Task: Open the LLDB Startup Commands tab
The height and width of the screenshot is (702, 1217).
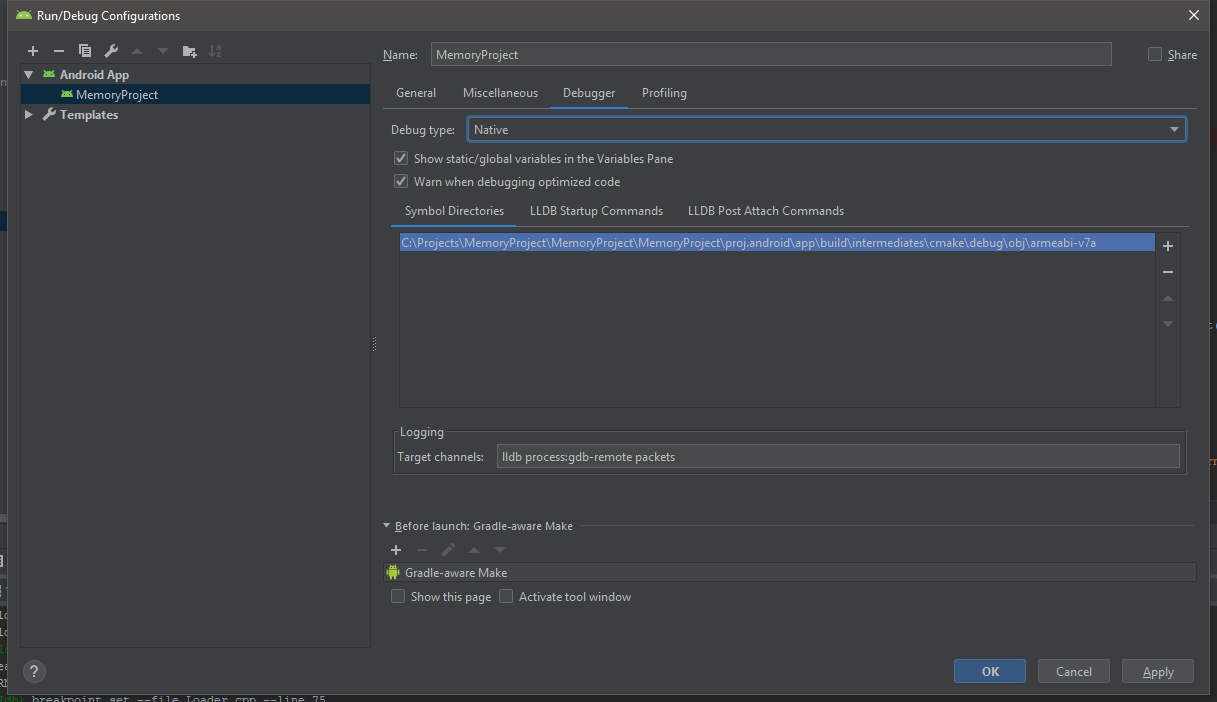Action: click(596, 211)
